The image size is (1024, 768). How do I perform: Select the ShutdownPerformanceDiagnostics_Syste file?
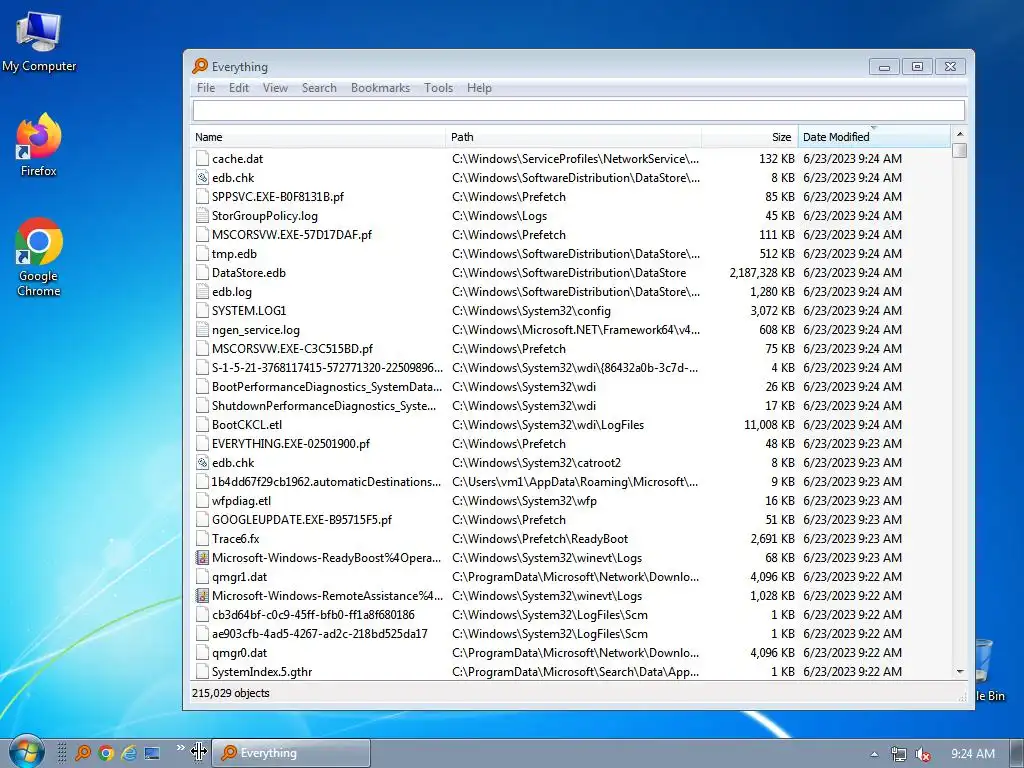click(x=324, y=406)
